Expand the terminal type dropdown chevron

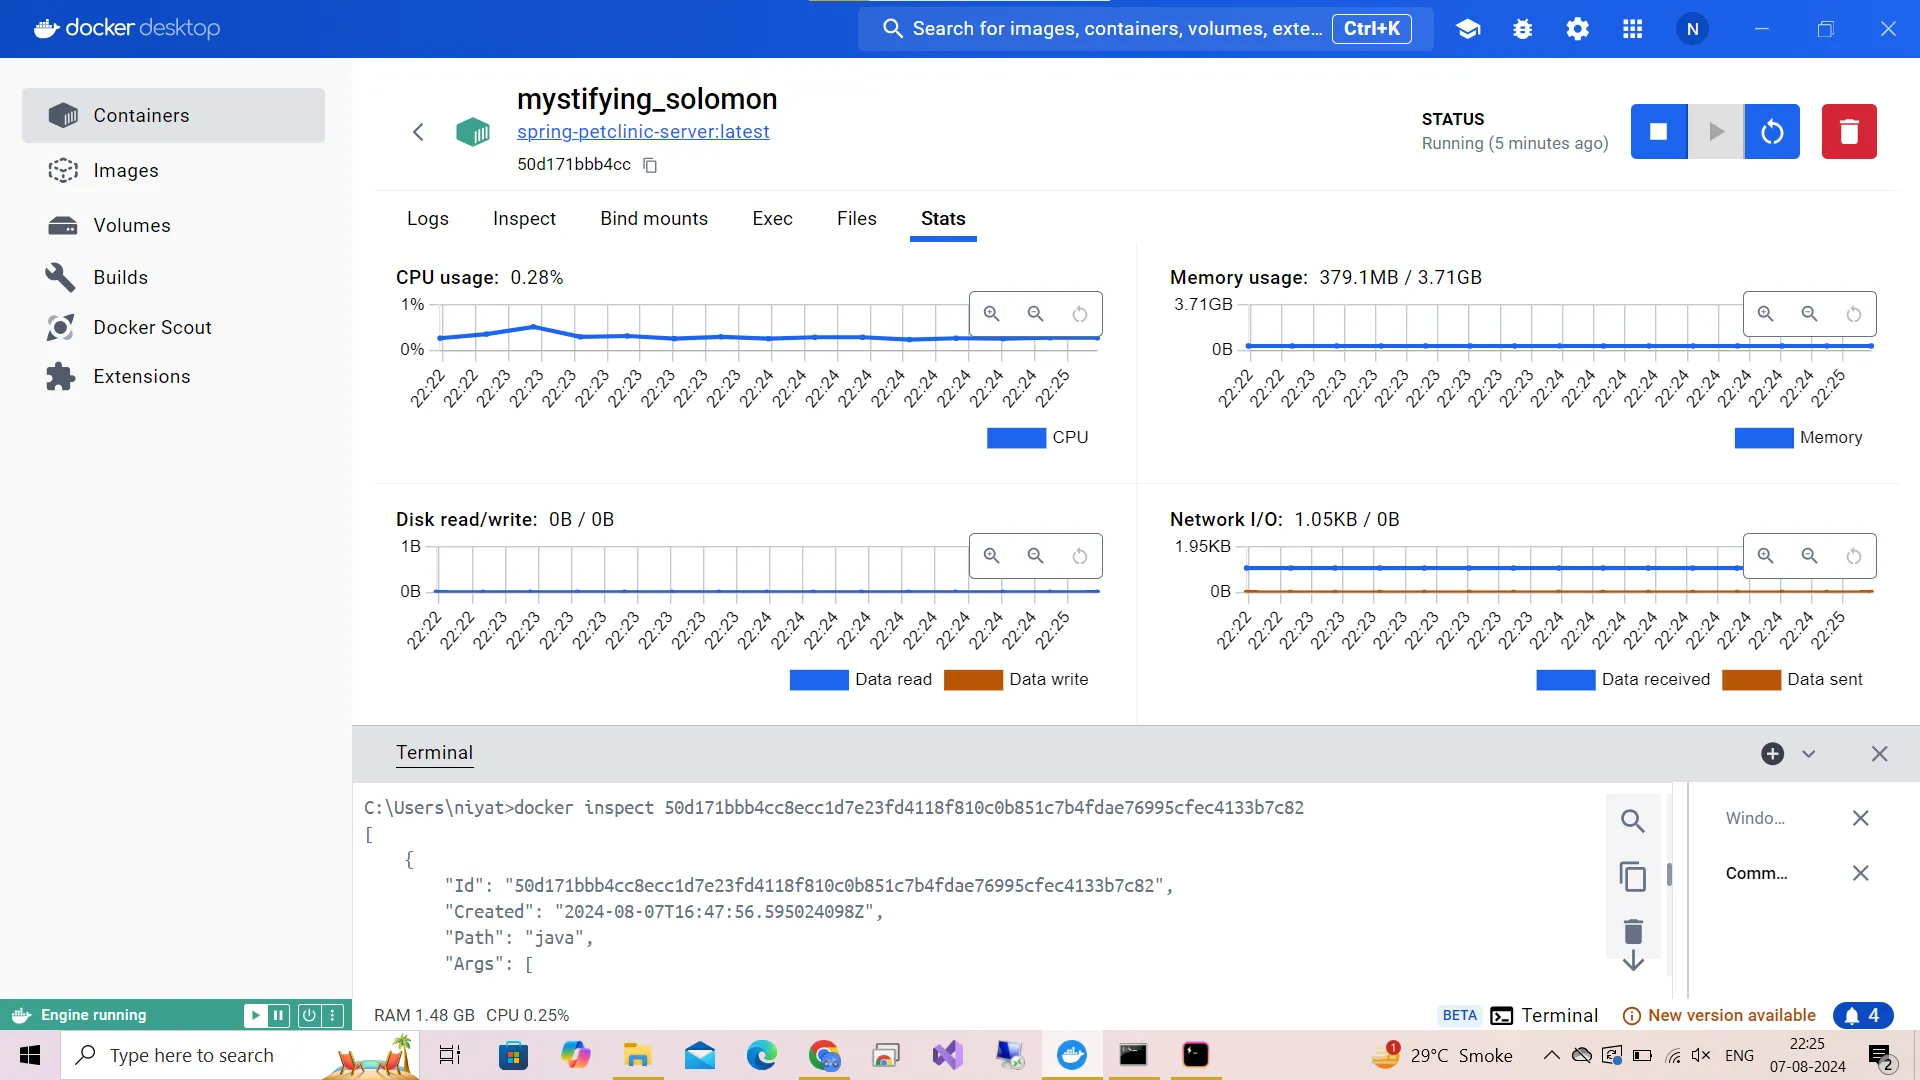(1808, 754)
